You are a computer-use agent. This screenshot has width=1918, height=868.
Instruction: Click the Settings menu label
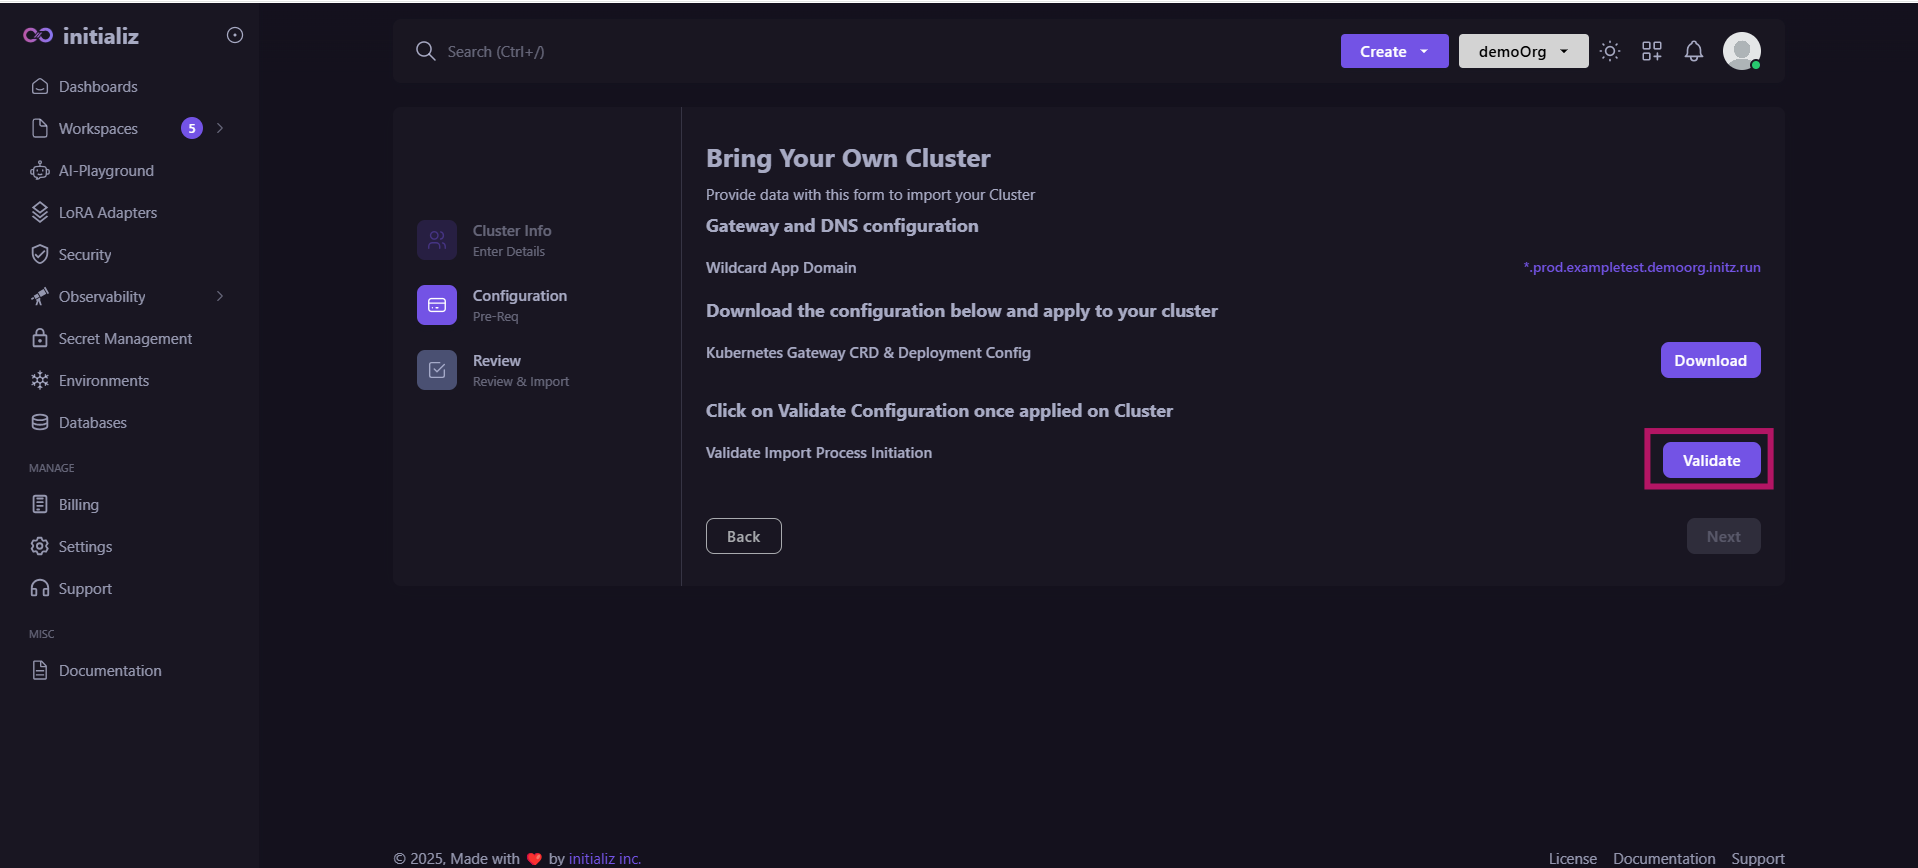pyautogui.click(x=86, y=547)
